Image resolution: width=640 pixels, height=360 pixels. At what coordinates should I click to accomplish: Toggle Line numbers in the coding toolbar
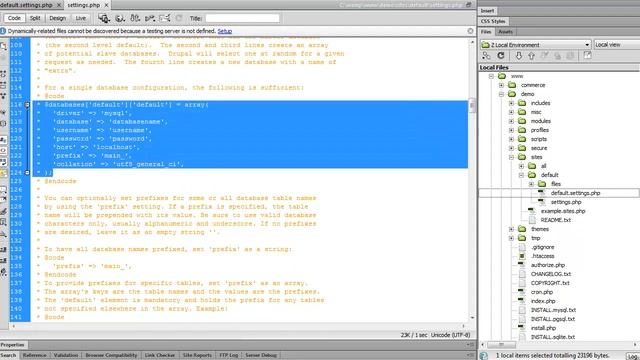pos(4,140)
